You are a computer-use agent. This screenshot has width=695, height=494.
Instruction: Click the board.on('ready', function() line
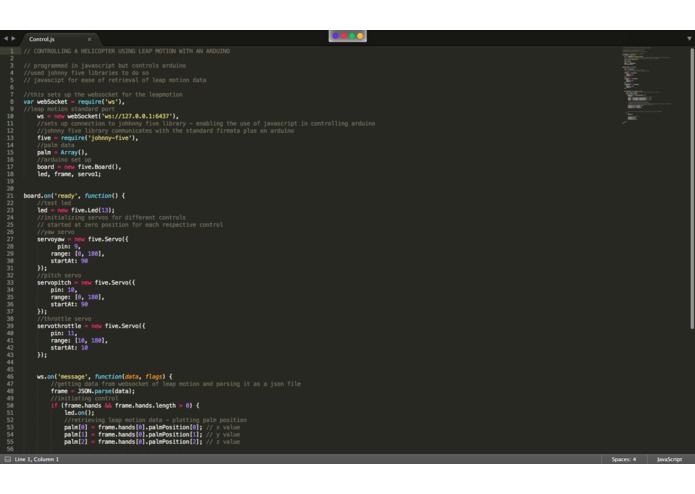pyautogui.click(x=74, y=195)
